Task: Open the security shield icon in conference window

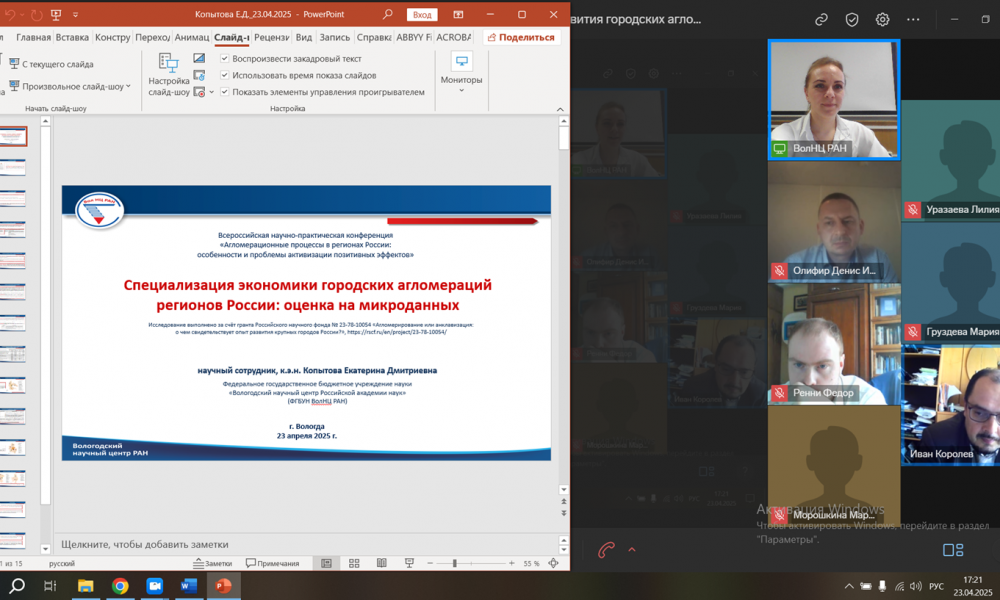Action: [852, 20]
